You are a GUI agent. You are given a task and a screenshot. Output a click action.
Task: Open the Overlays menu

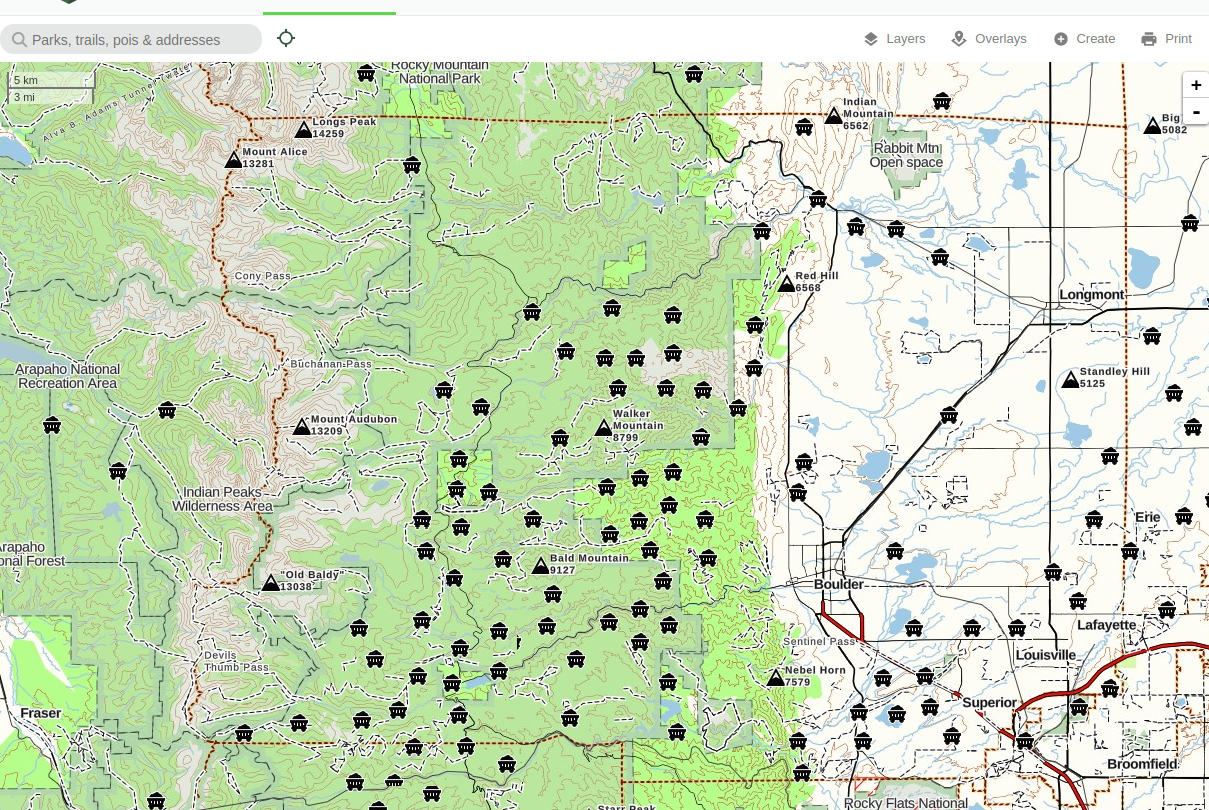(988, 39)
